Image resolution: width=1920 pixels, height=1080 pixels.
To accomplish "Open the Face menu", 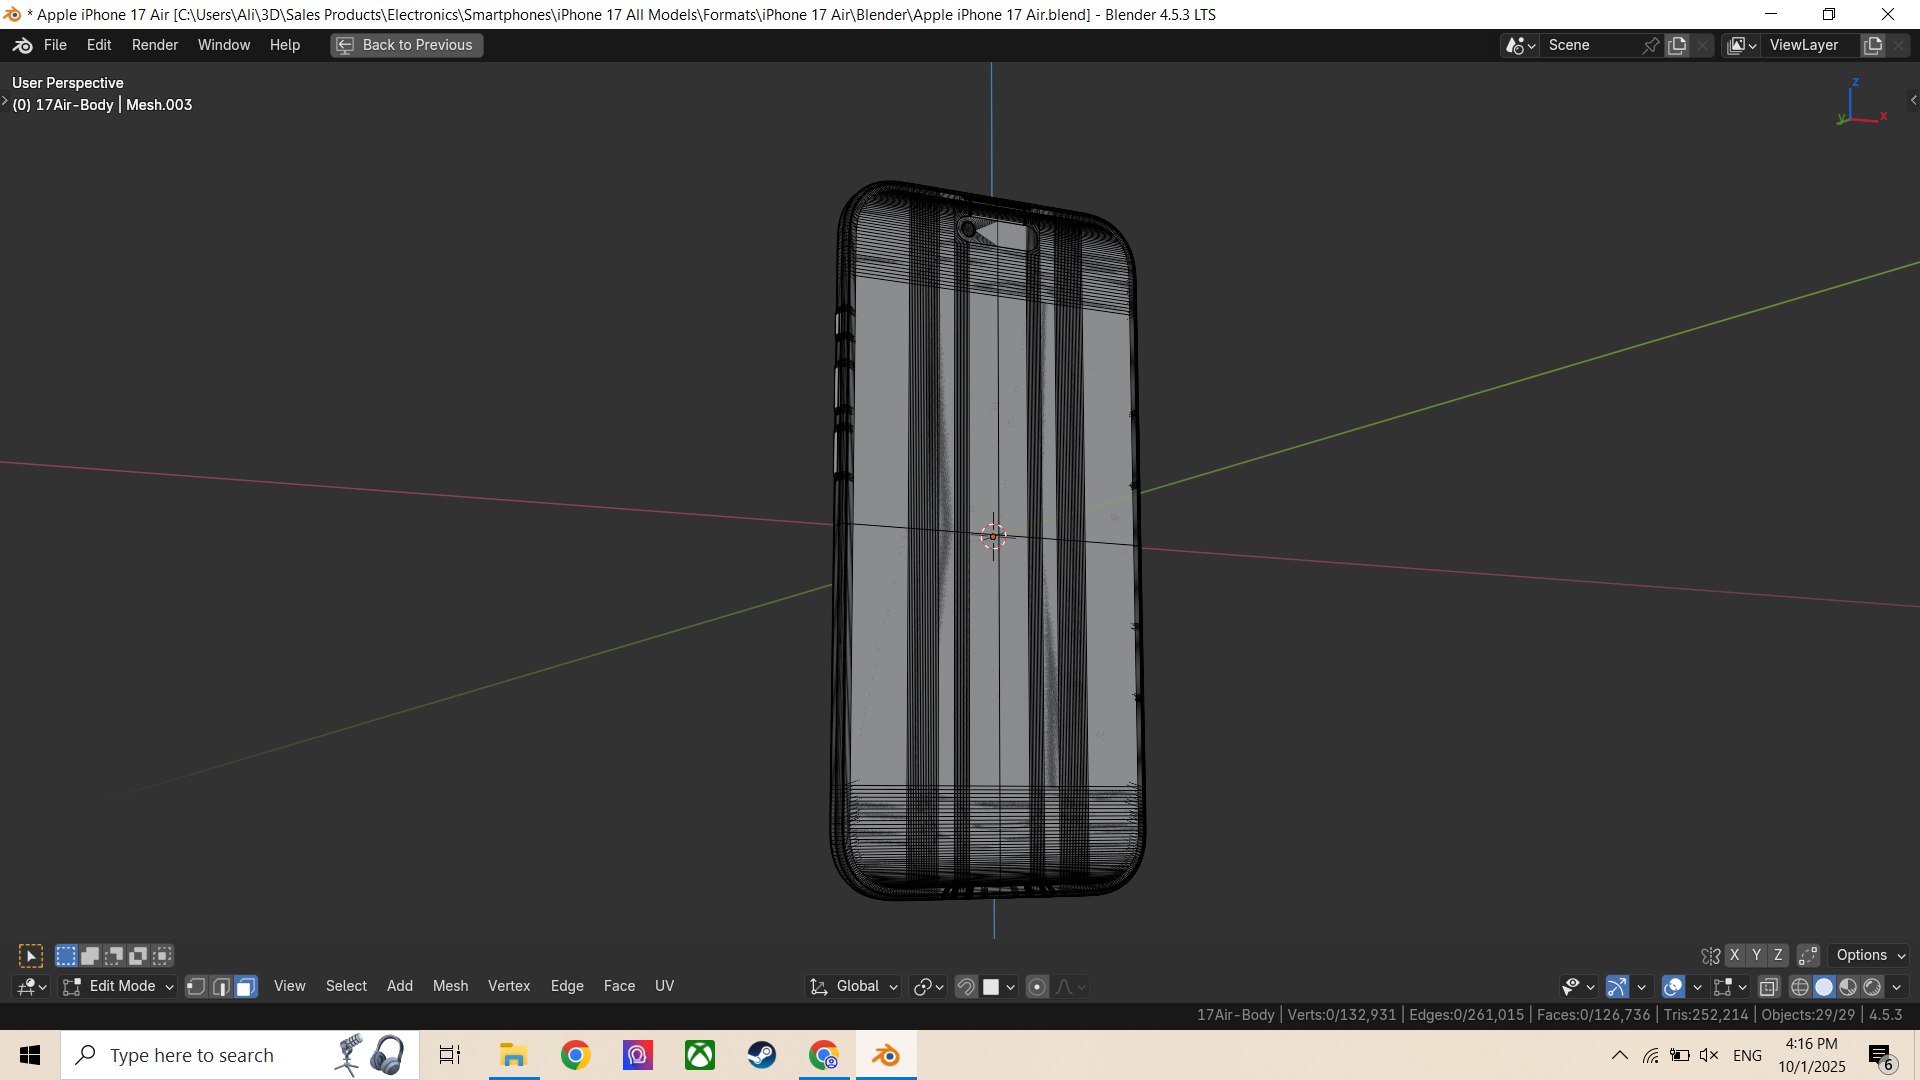I will [x=619, y=987].
